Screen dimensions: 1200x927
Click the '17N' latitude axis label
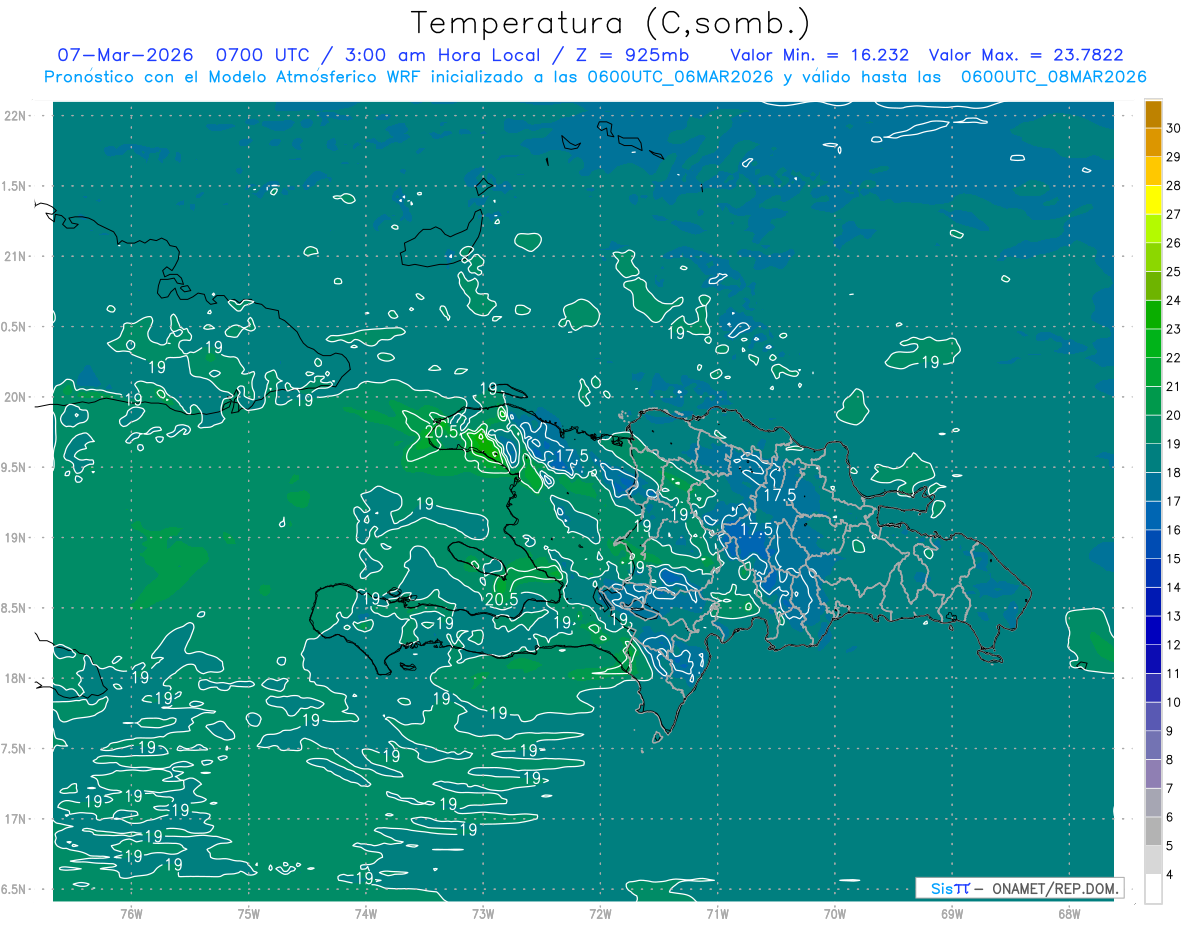point(17,819)
